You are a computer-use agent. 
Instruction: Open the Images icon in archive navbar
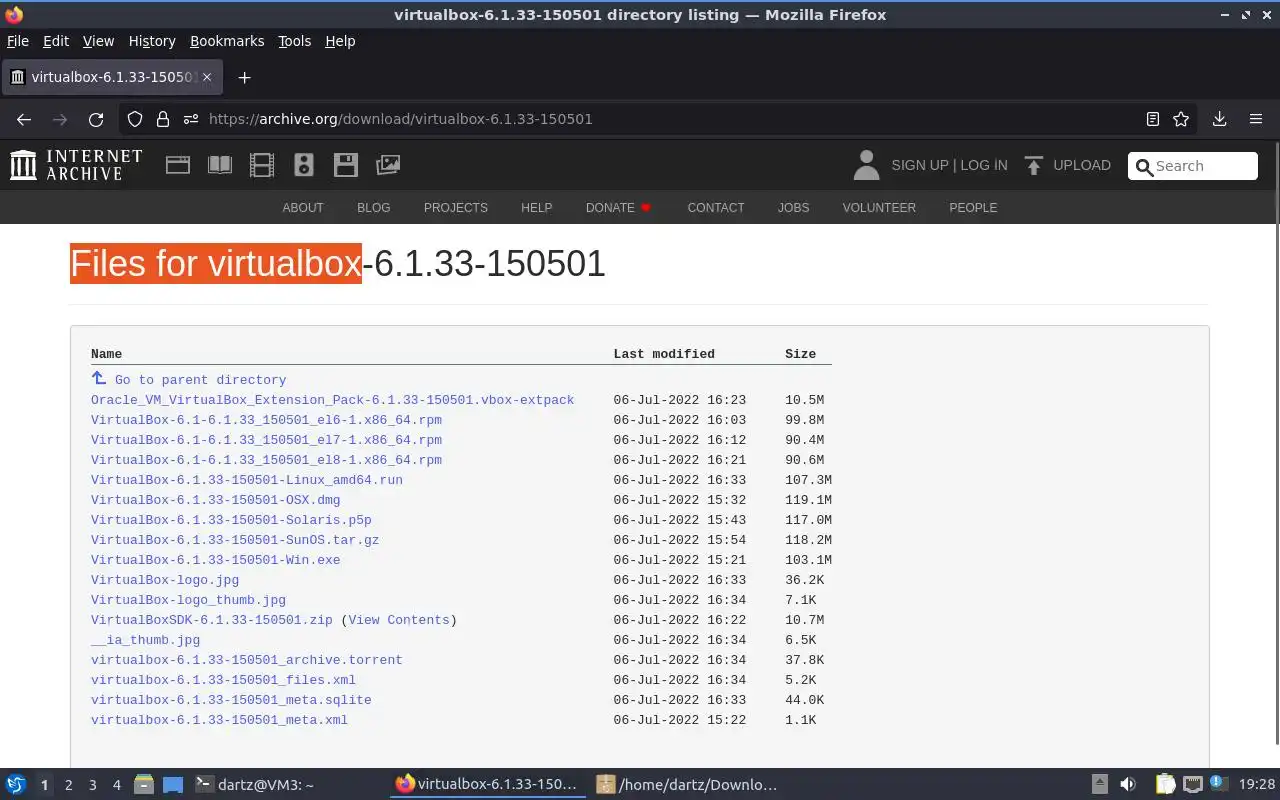point(388,165)
